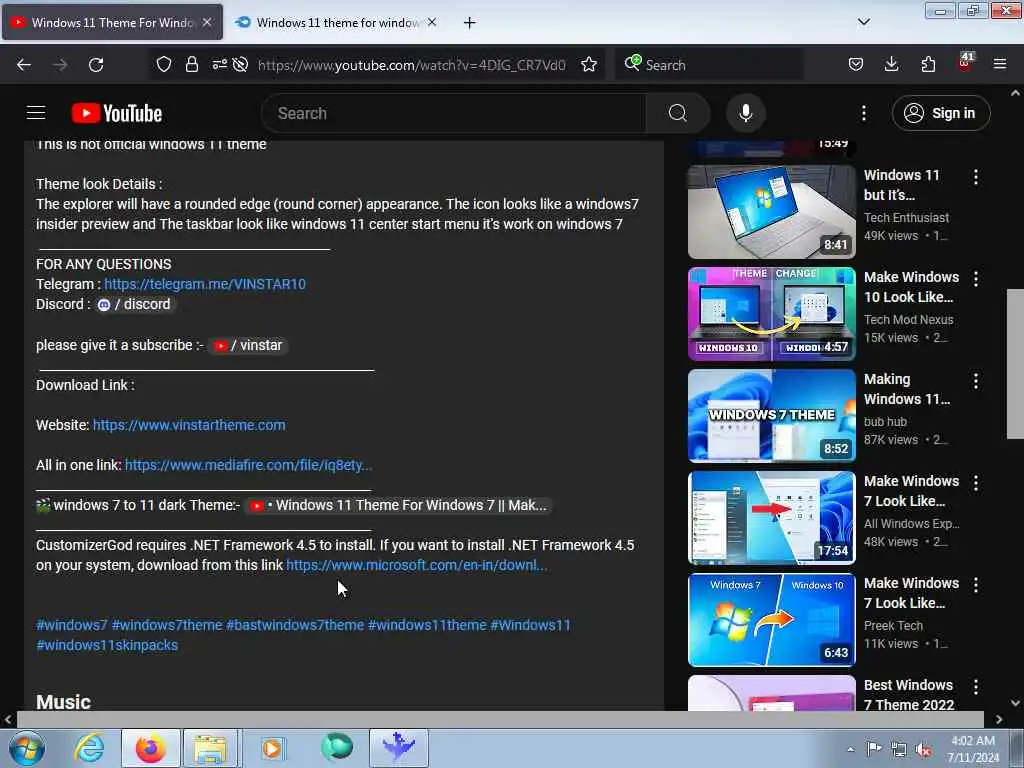
Task: Open the 6:43 Windows 7 to Windows 10 thumbnail
Action: pos(771,619)
